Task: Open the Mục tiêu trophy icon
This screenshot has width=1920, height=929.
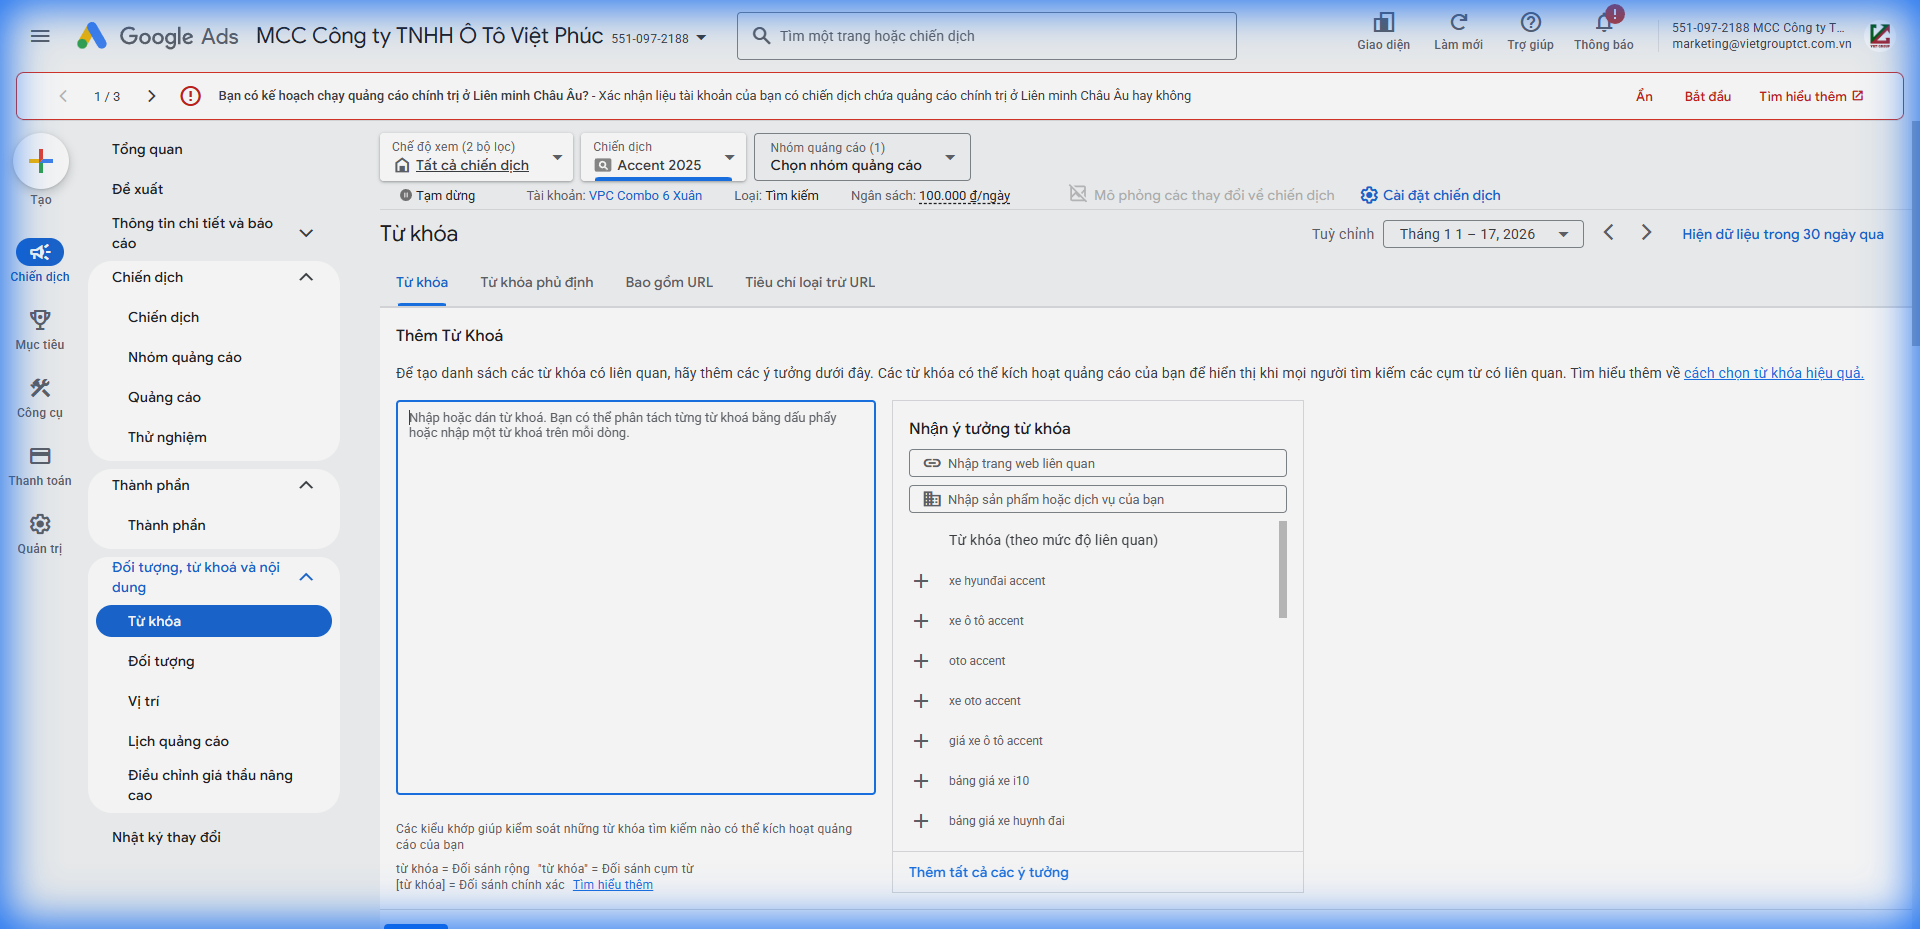Action: (x=40, y=320)
